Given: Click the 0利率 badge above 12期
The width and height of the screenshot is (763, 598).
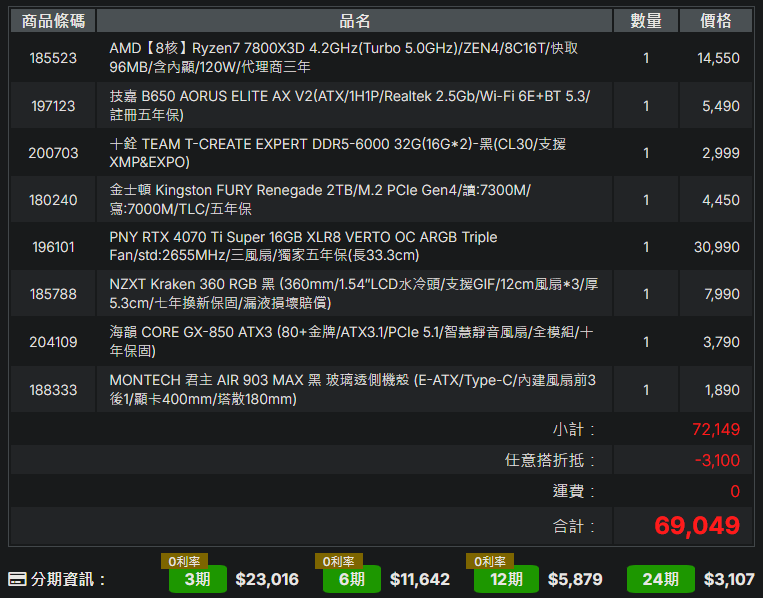Looking at the screenshot, I should pyautogui.click(x=490, y=562).
